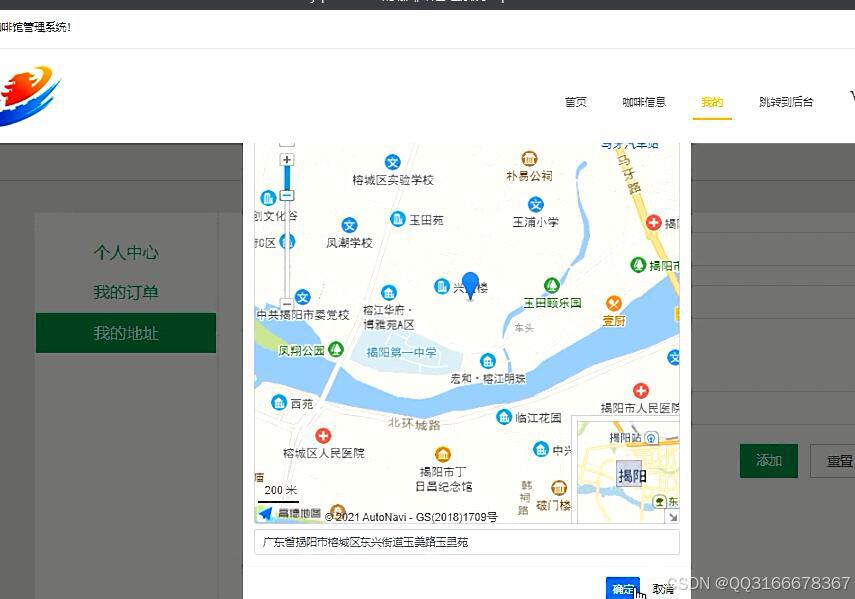This screenshot has height=599, width=855.
Task: Click the green 添加 button
Action: 769,461
